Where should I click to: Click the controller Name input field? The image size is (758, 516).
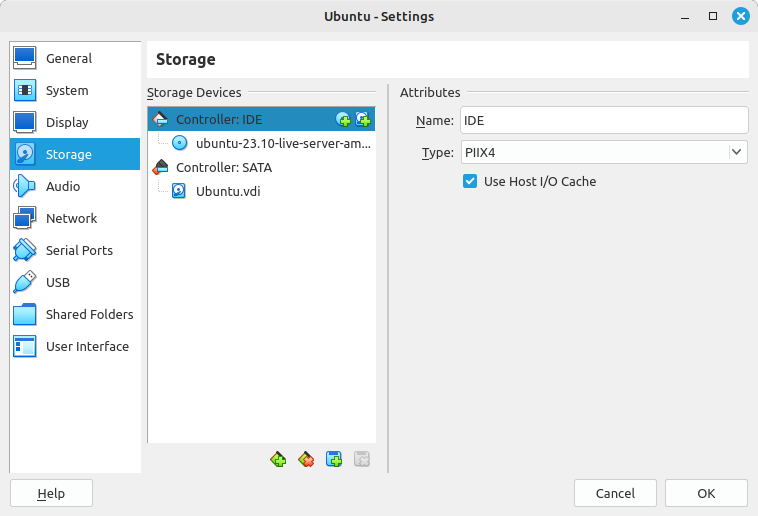(604, 120)
